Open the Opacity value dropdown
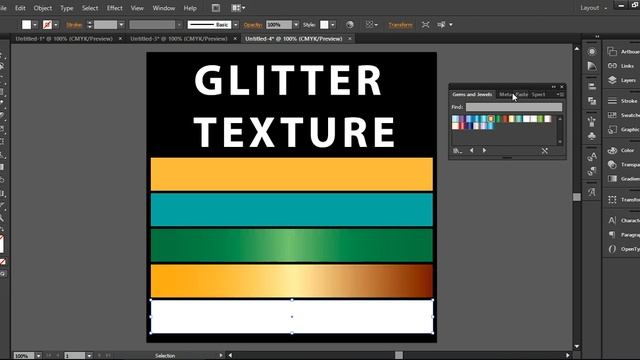 tap(296, 25)
